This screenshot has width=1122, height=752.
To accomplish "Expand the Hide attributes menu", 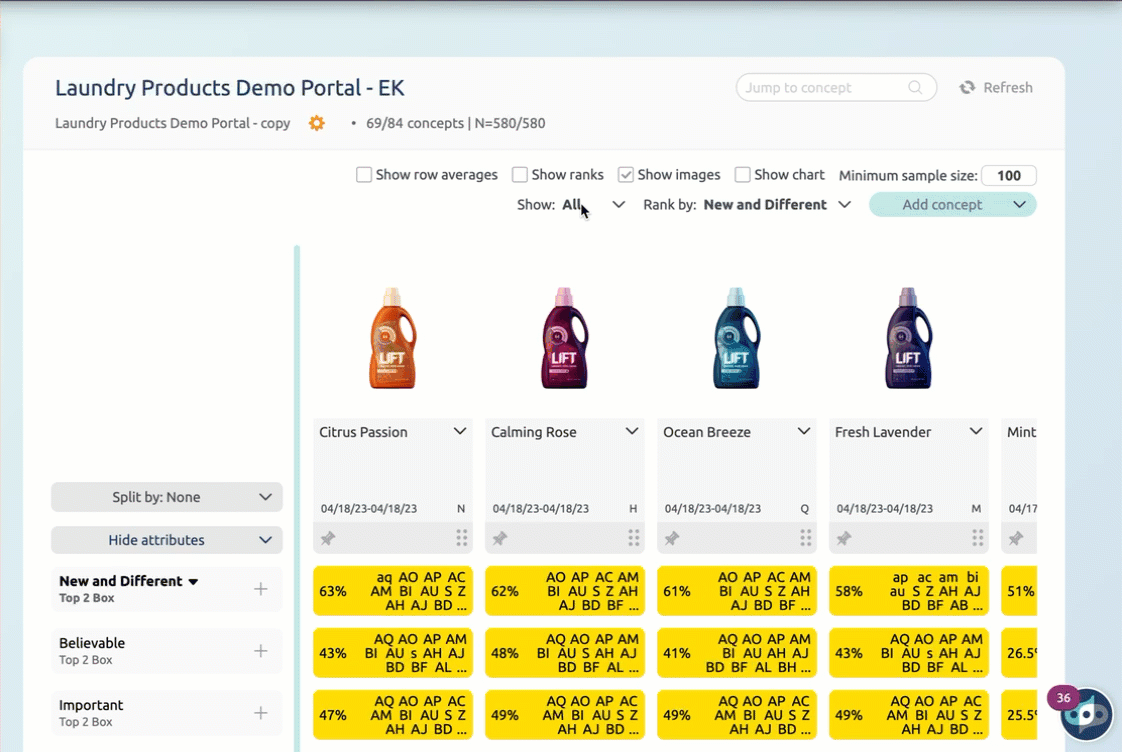I will coord(167,540).
